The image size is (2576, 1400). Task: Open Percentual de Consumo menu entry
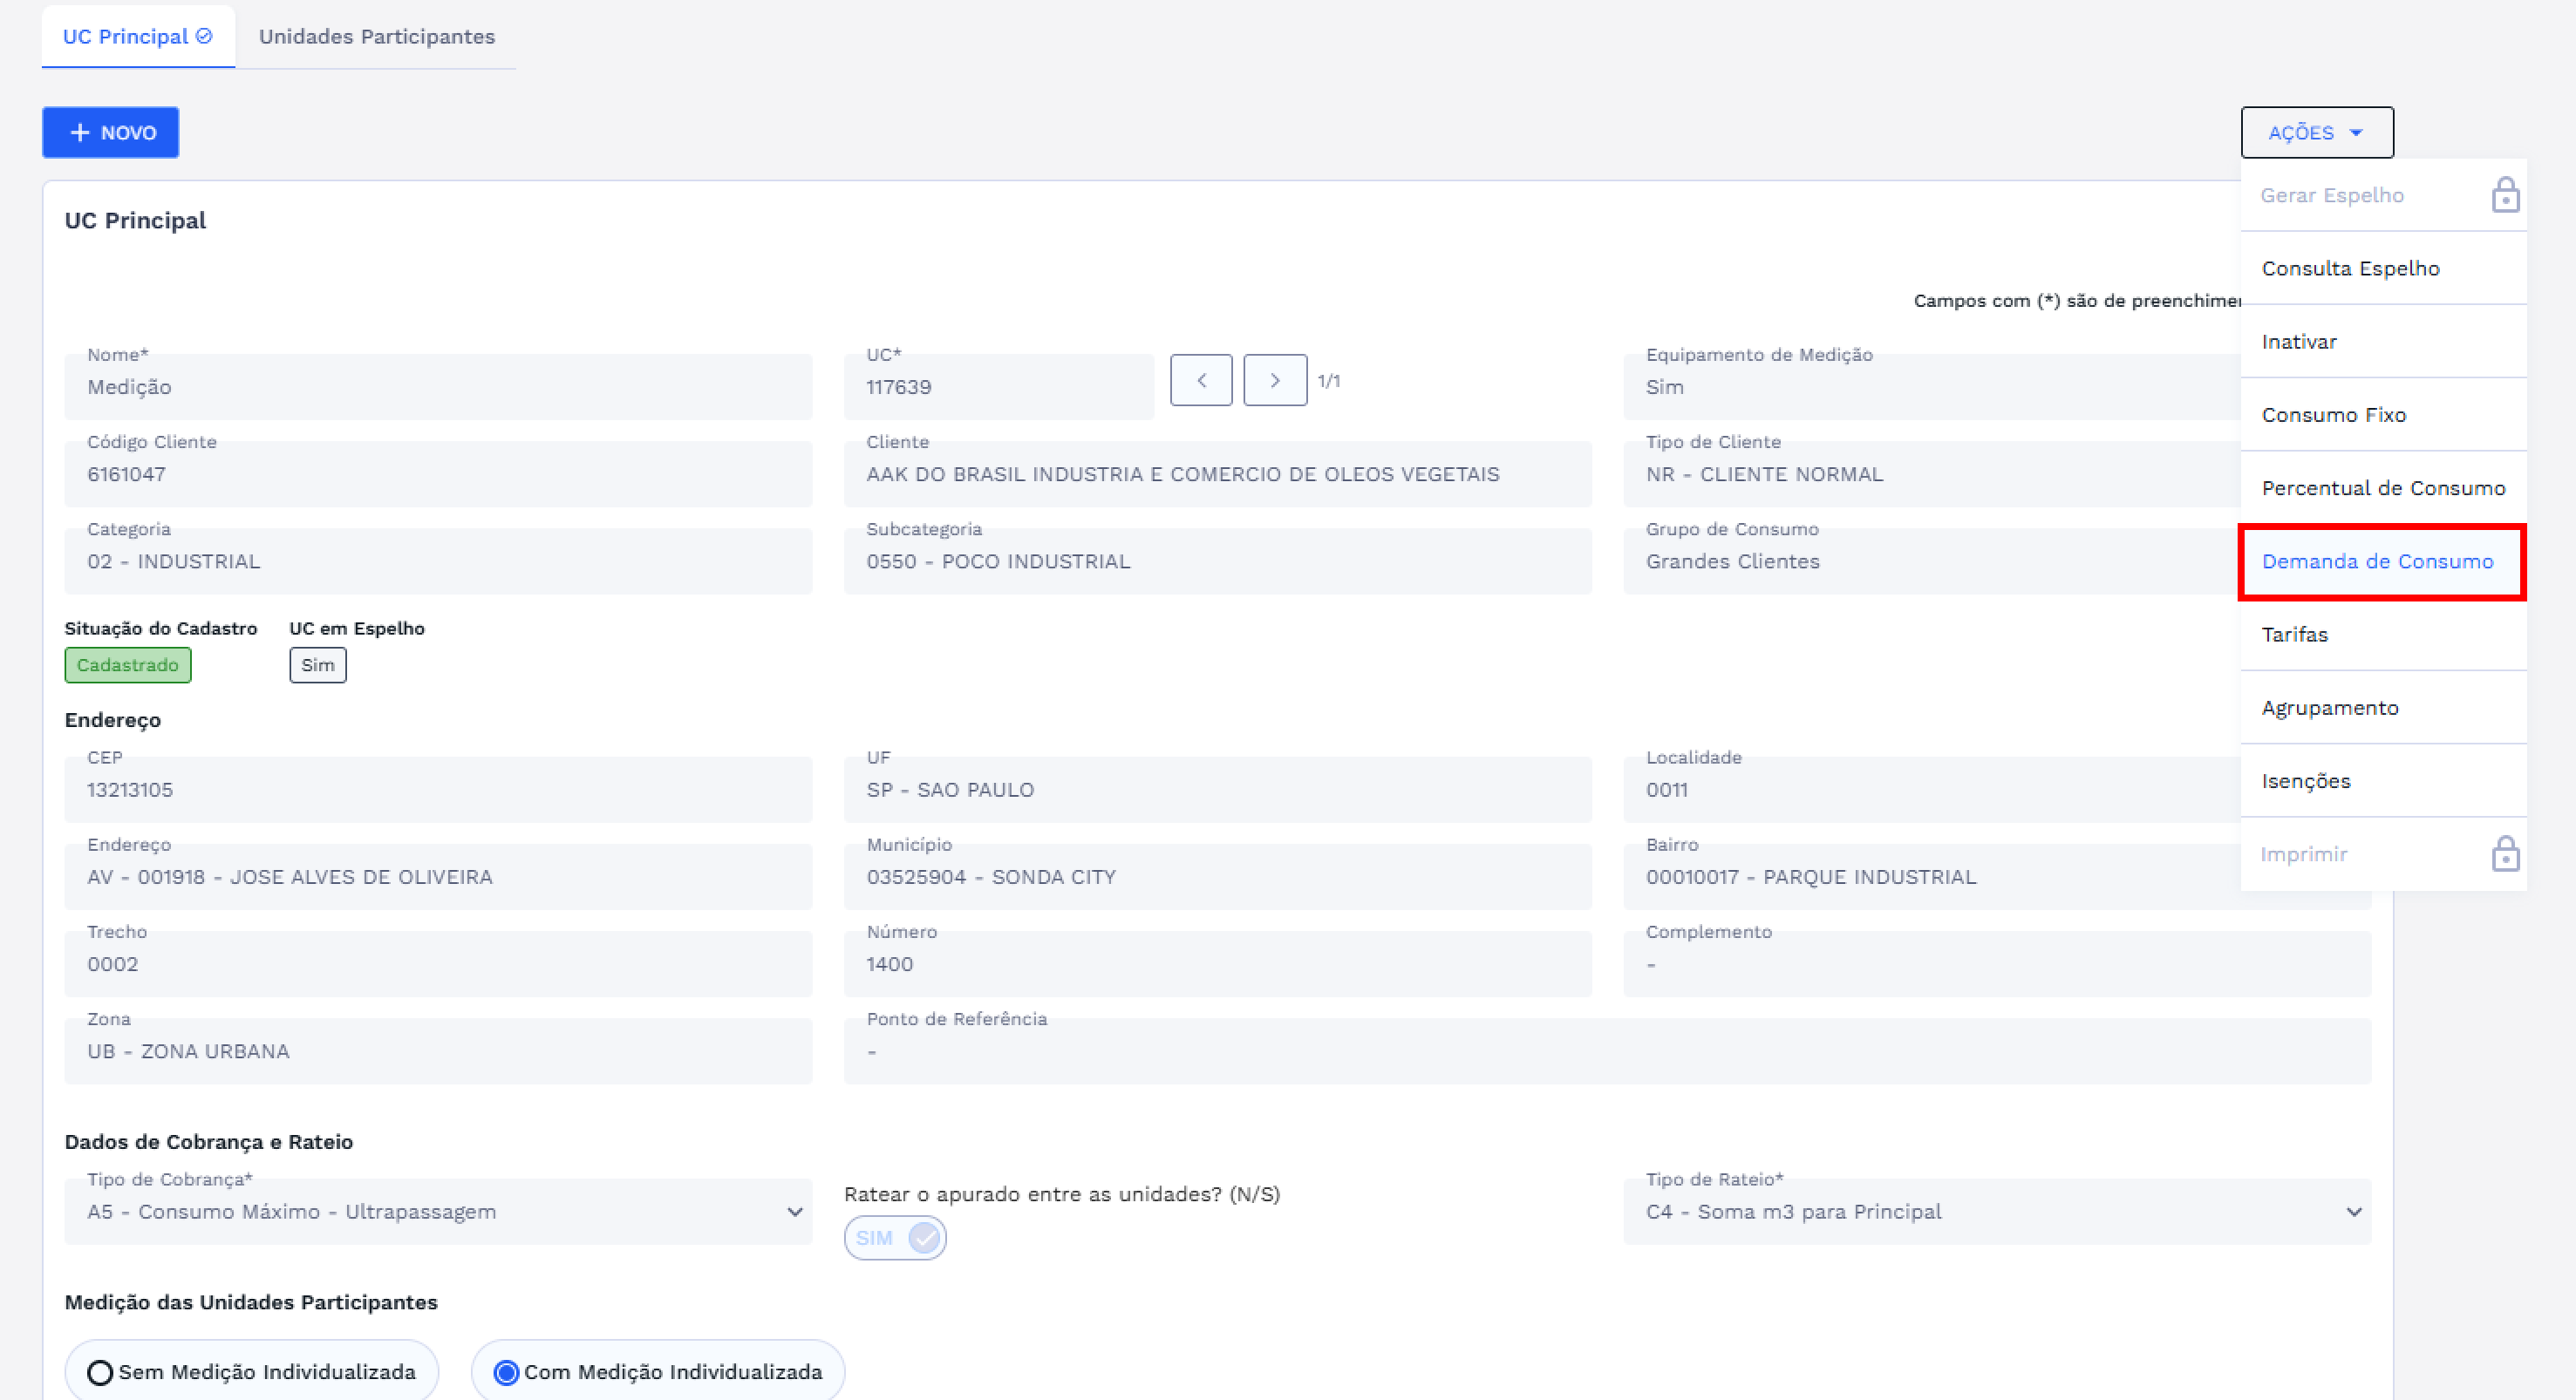click(2382, 488)
